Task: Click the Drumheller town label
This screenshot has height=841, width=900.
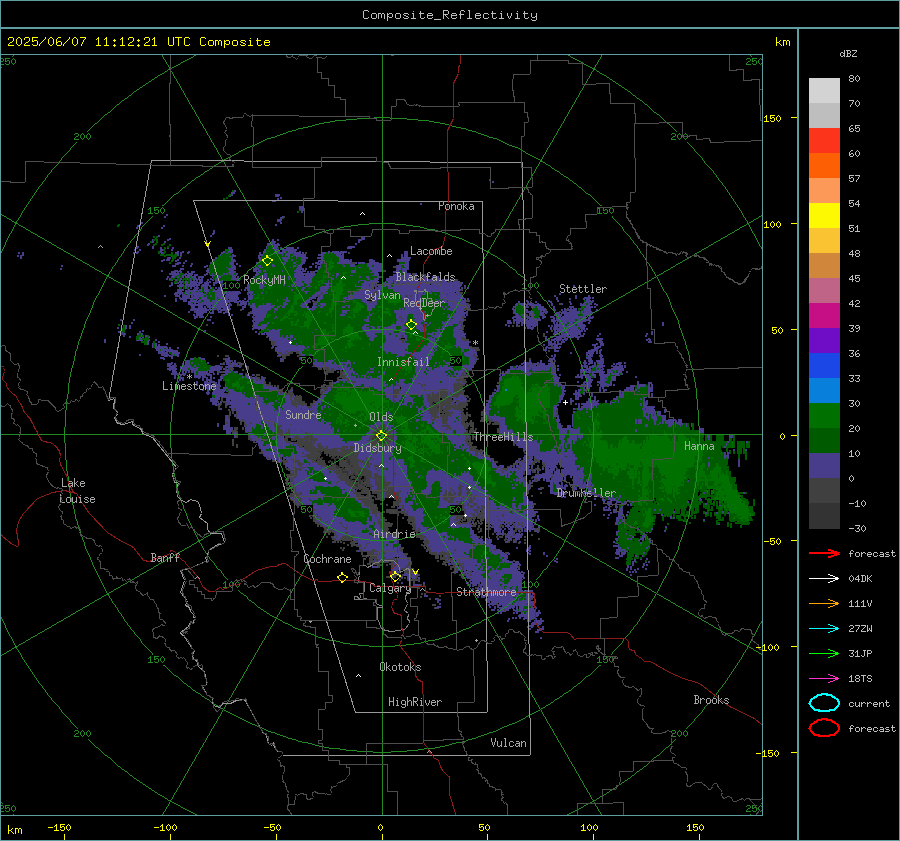Action: (586, 493)
